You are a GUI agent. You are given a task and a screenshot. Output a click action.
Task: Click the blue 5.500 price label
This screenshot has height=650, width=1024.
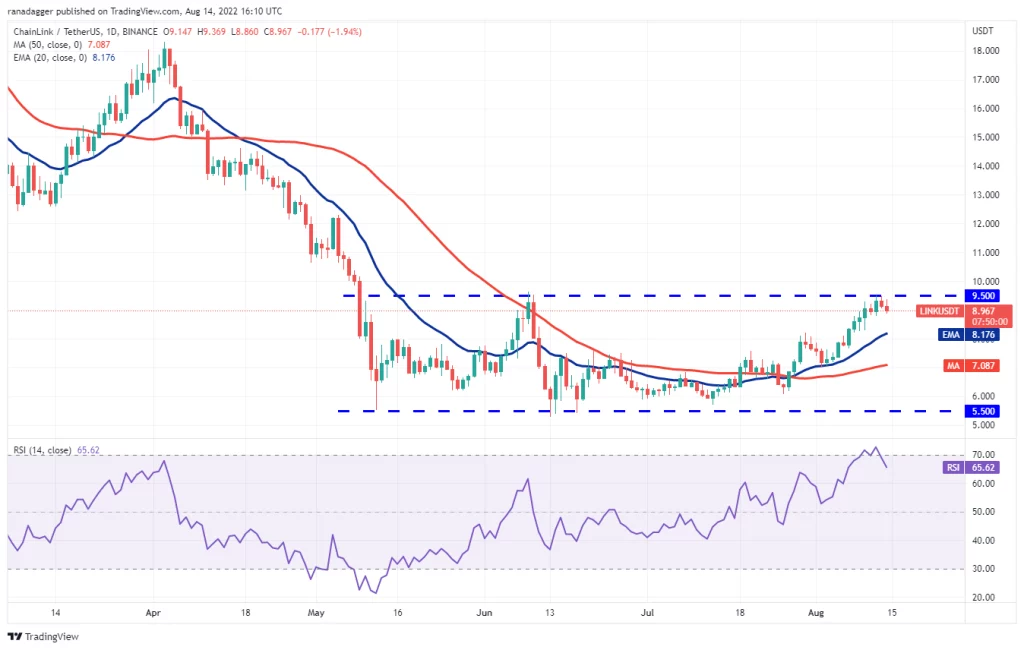[x=982, y=411]
